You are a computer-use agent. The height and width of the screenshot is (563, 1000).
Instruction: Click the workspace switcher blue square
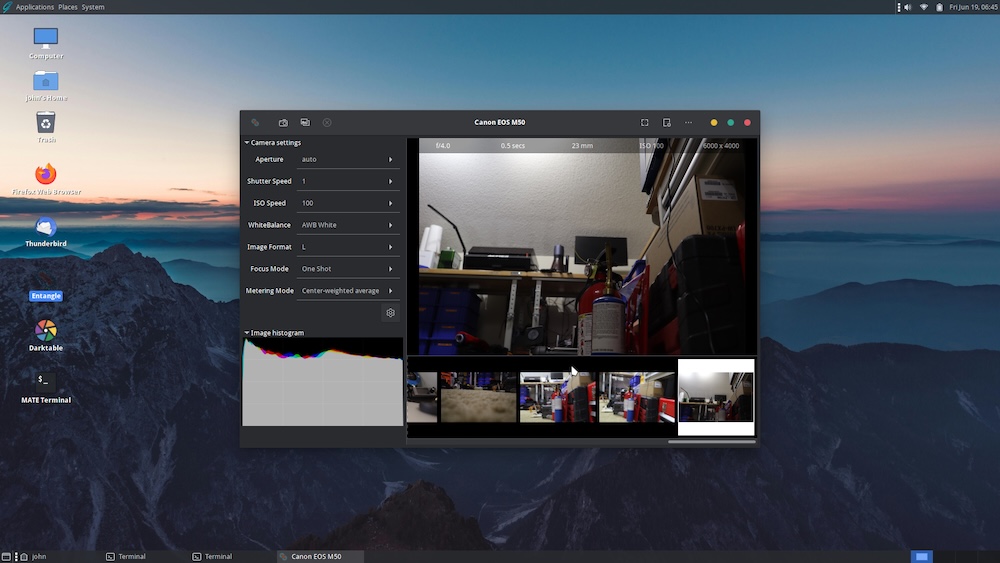click(x=922, y=557)
